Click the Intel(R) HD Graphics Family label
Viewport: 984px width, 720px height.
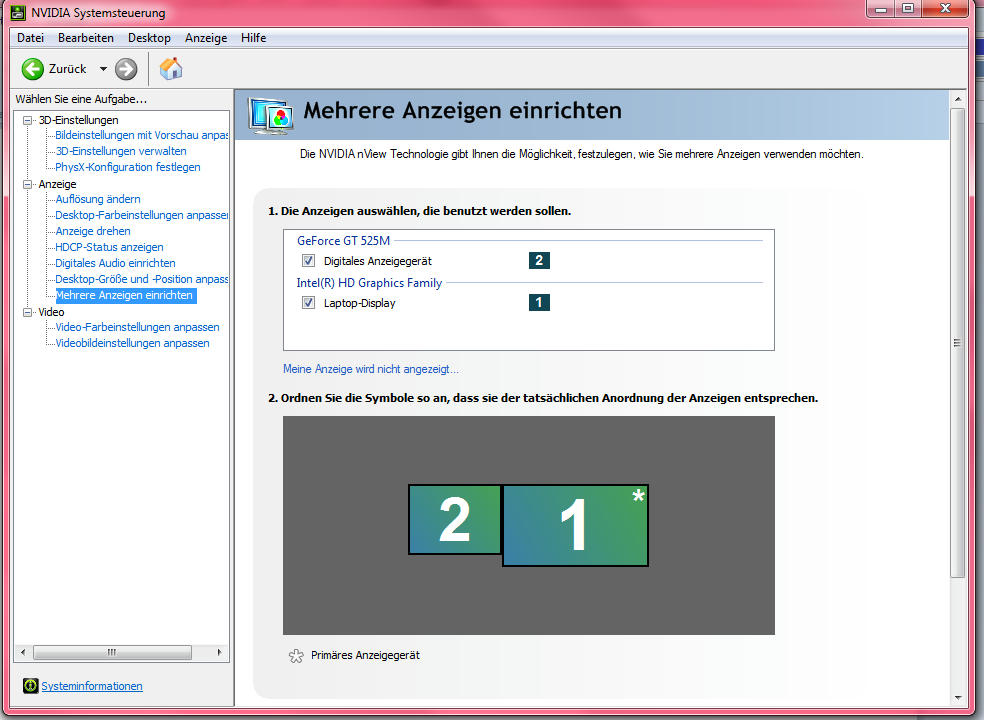point(369,283)
